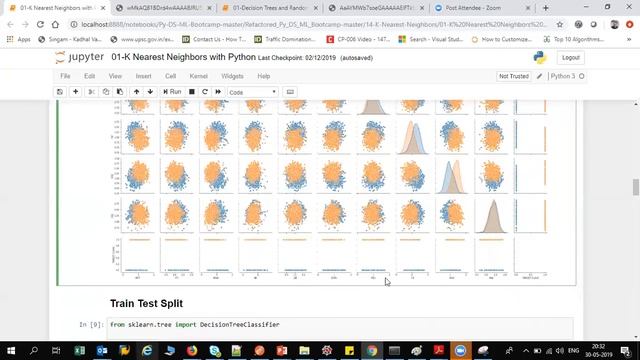640x360 pixels.
Task: Open the Insert menu in Jupyter
Action: point(143,76)
